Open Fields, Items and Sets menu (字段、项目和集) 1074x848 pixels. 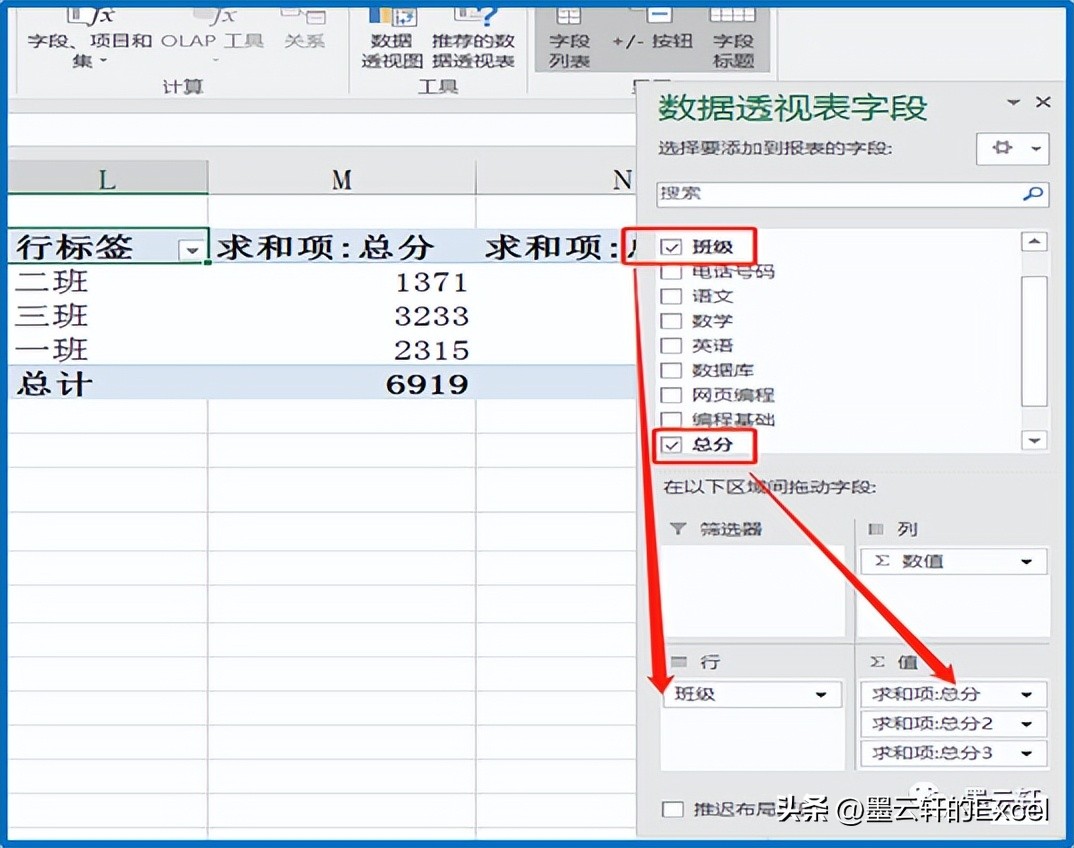pos(89,40)
